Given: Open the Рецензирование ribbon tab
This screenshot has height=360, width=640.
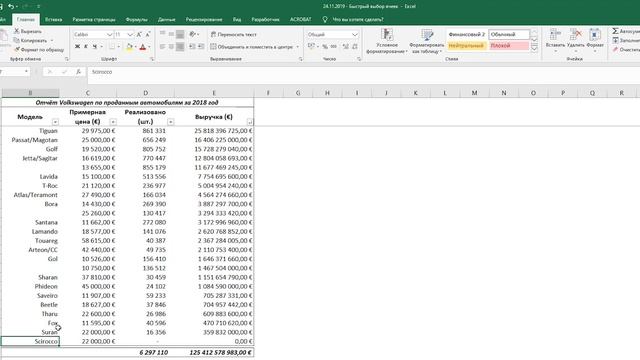Looking at the screenshot, I should [204, 19].
